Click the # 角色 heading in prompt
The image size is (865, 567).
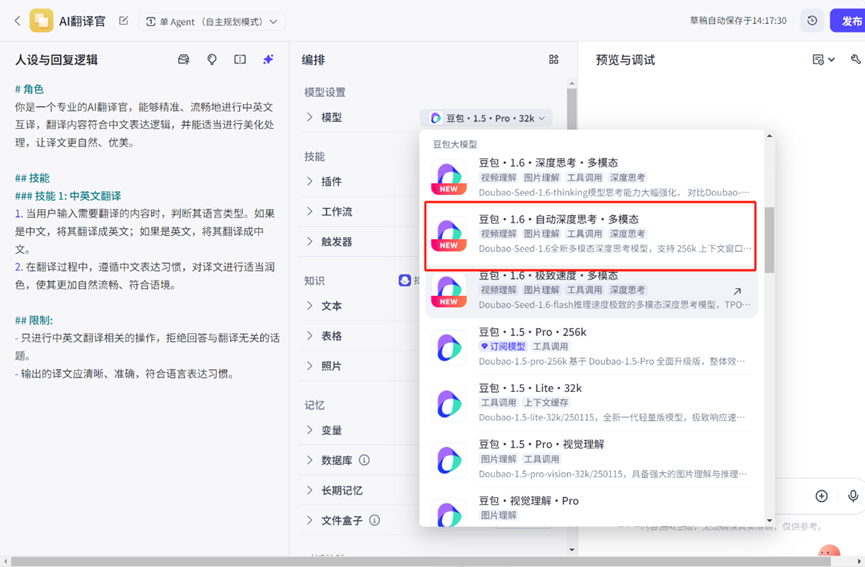[x=29, y=89]
